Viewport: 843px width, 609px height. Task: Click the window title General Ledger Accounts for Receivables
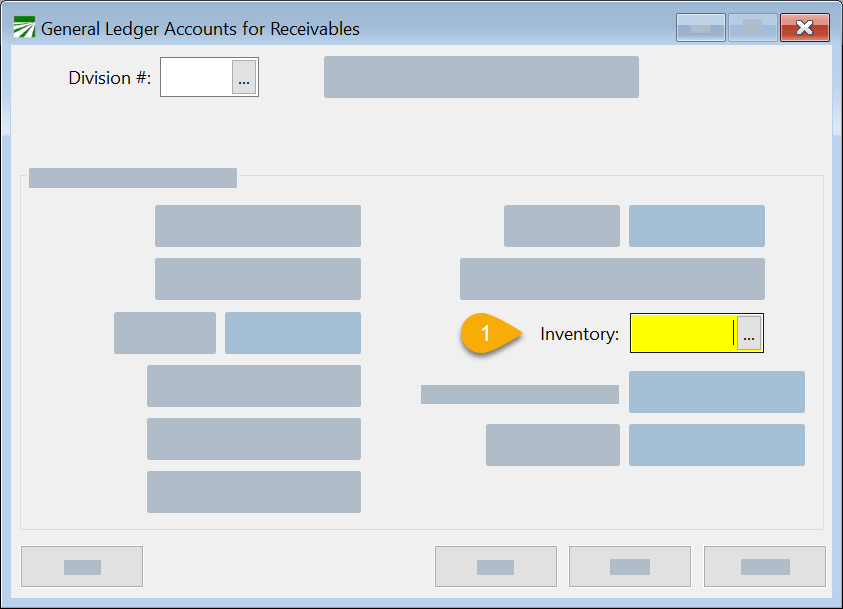coord(200,29)
